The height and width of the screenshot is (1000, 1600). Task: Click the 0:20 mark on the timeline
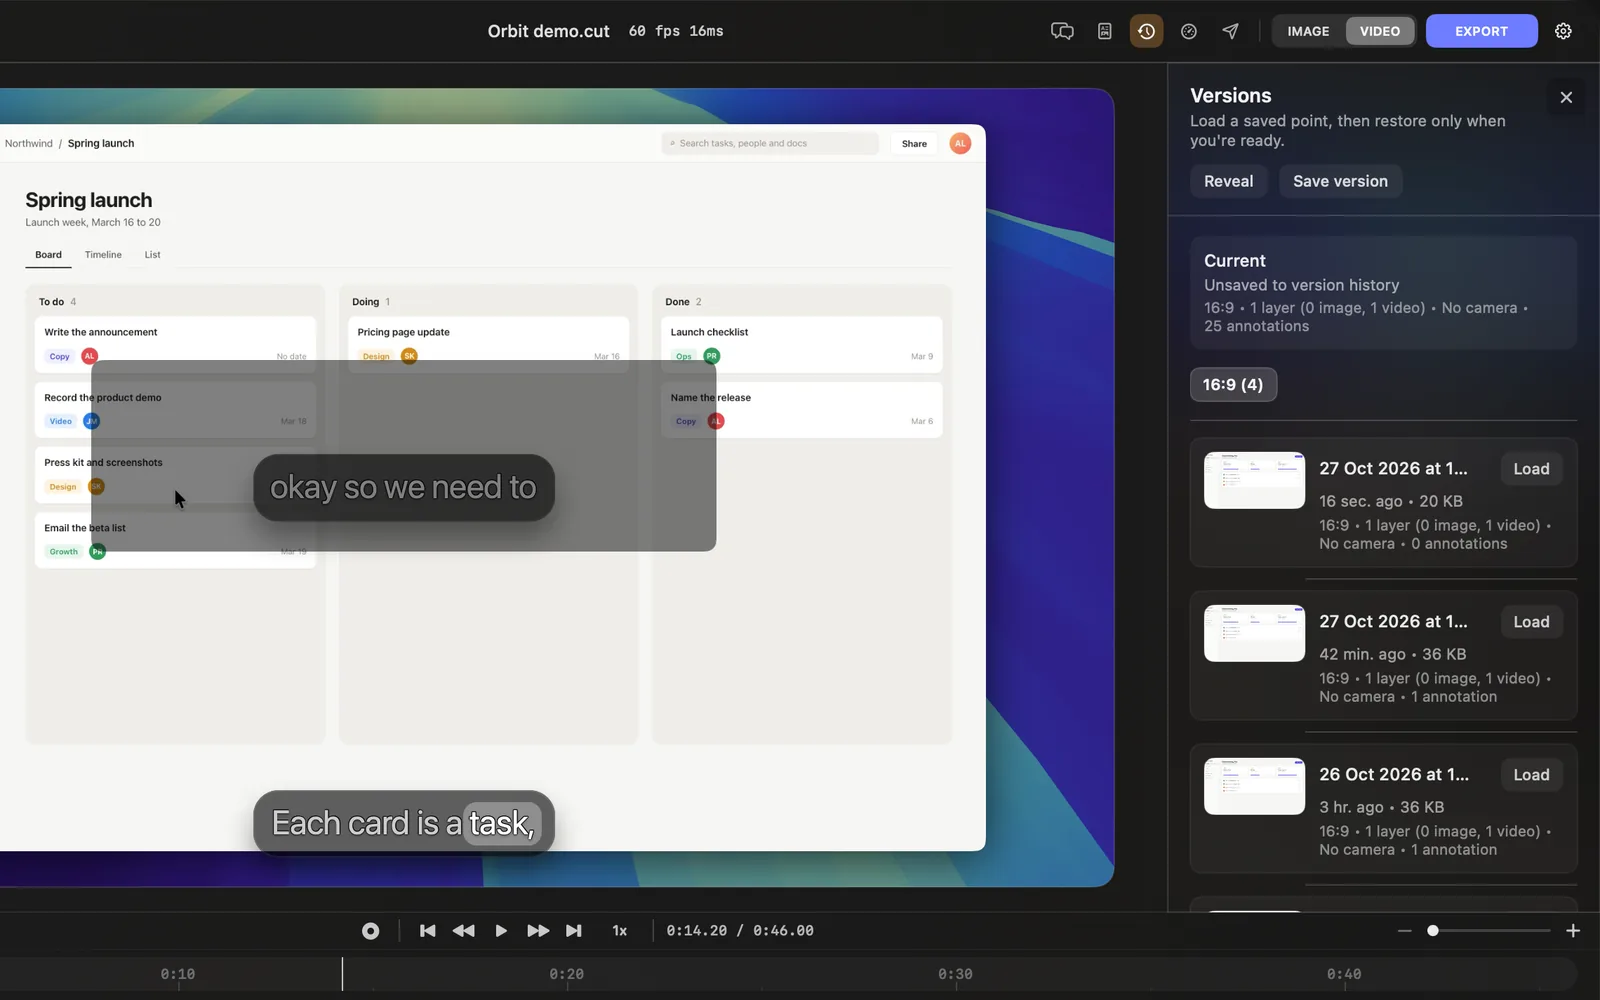pos(567,974)
